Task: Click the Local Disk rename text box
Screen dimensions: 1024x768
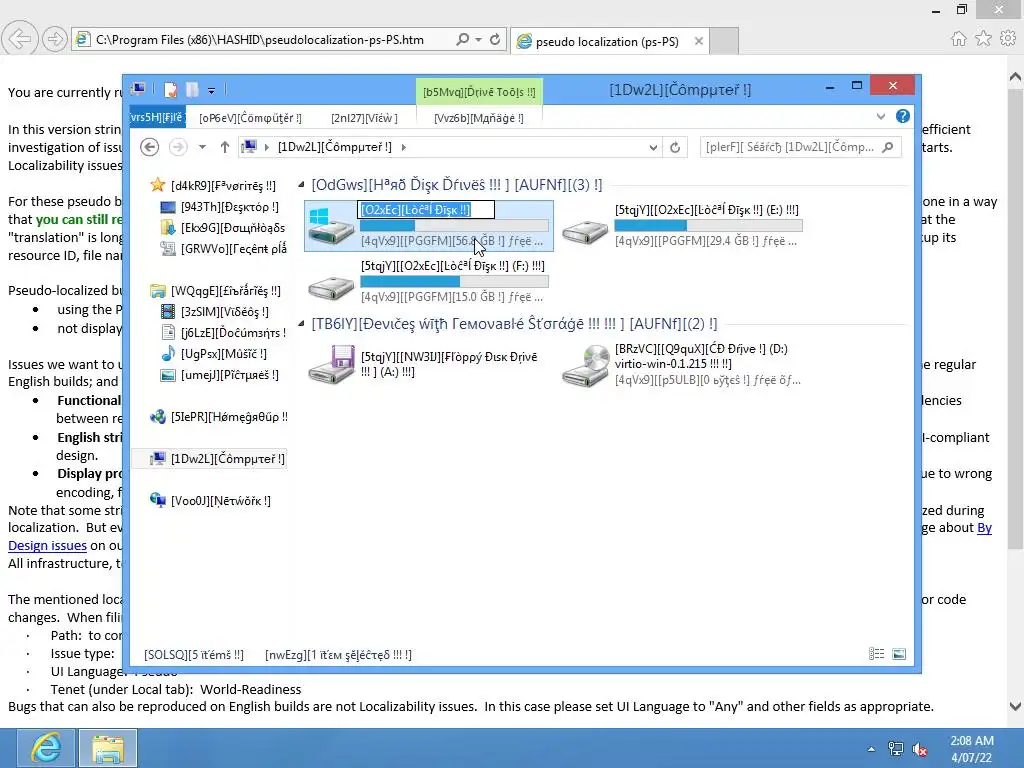Action: [x=426, y=210]
